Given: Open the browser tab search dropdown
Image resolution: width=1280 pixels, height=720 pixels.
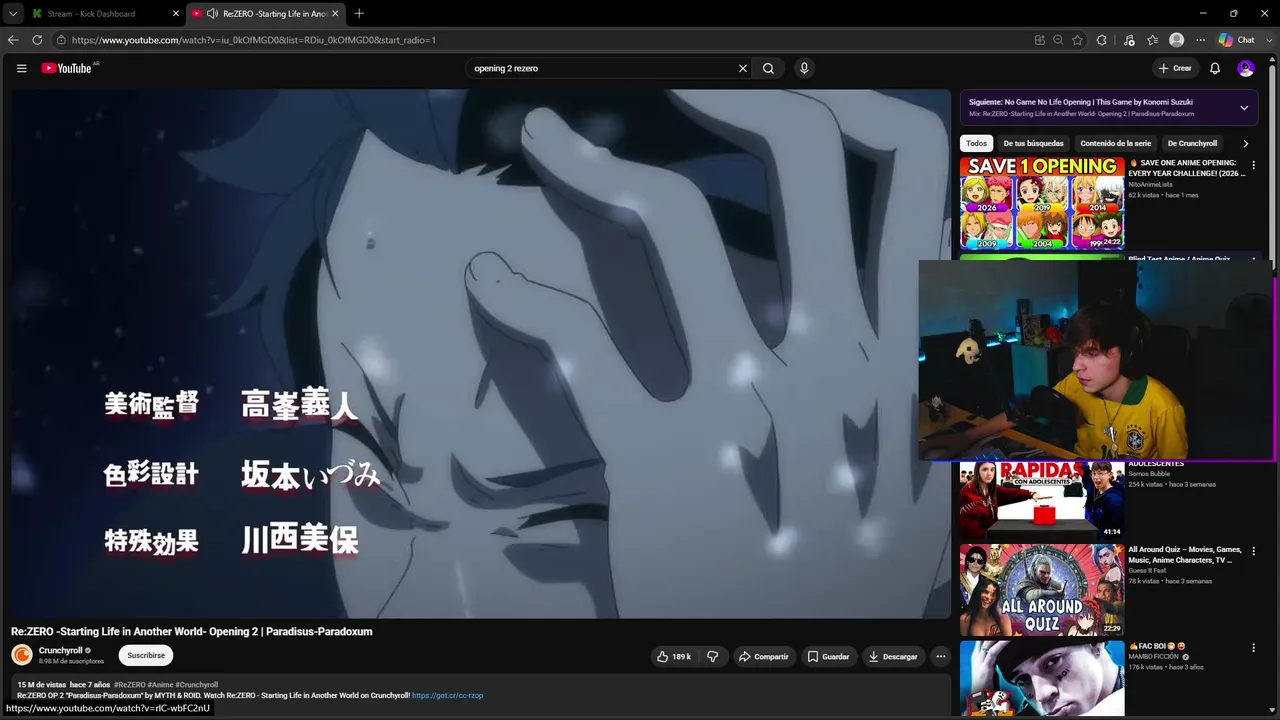Looking at the screenshot, I should [13, 14].
